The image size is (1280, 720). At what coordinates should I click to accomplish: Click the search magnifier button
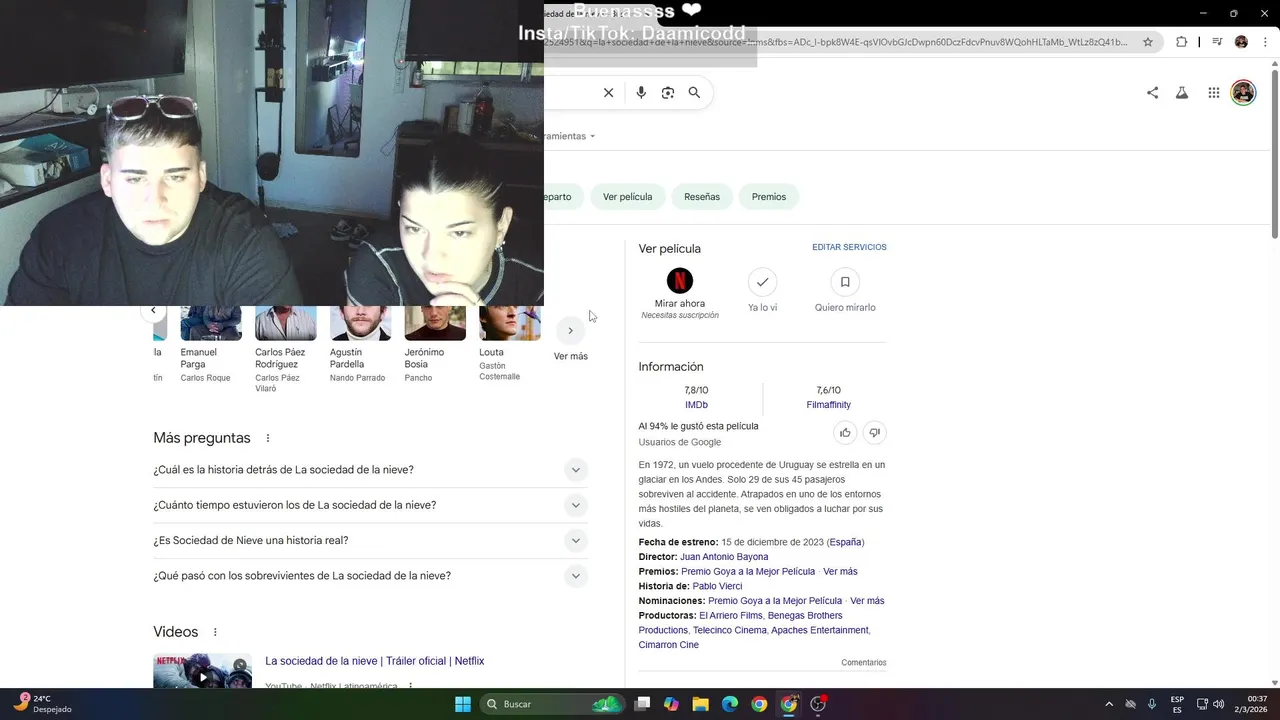tap(694, 93)
